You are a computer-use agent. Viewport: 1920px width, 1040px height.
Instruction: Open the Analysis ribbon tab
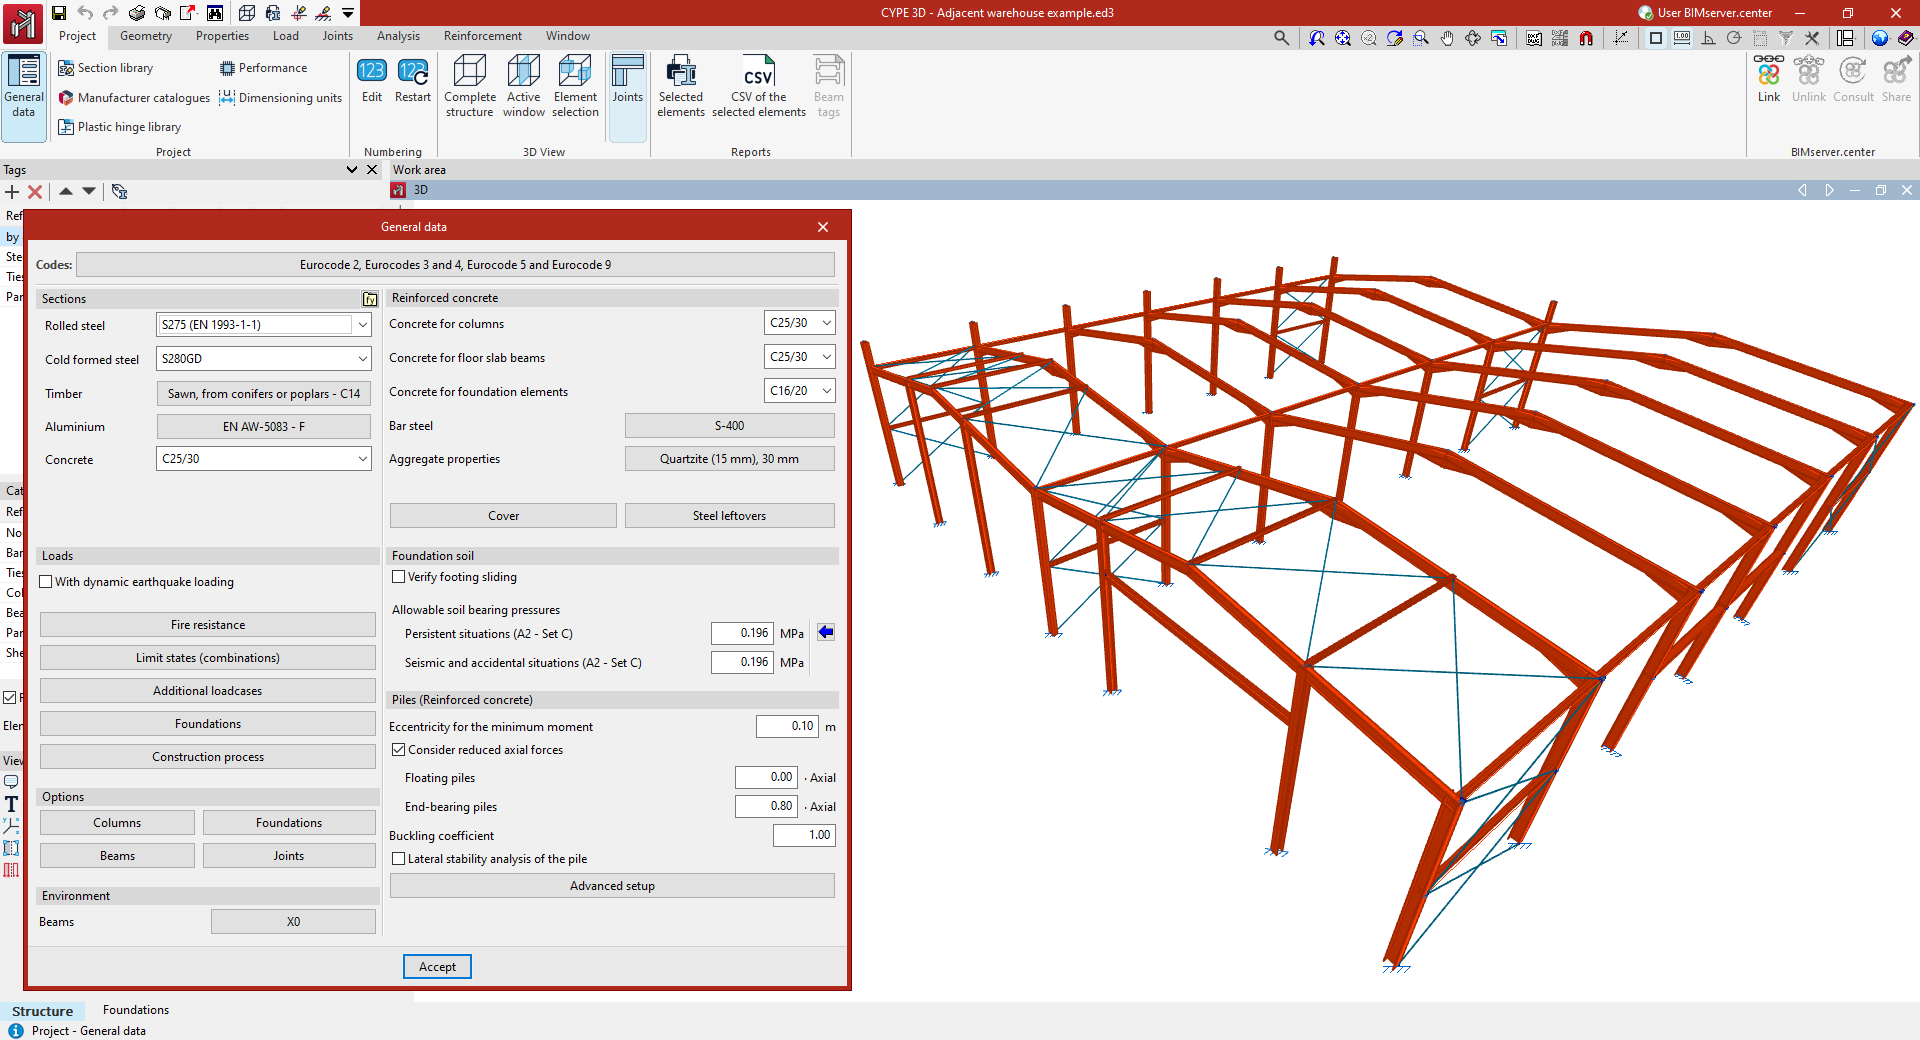click(398, 36)
